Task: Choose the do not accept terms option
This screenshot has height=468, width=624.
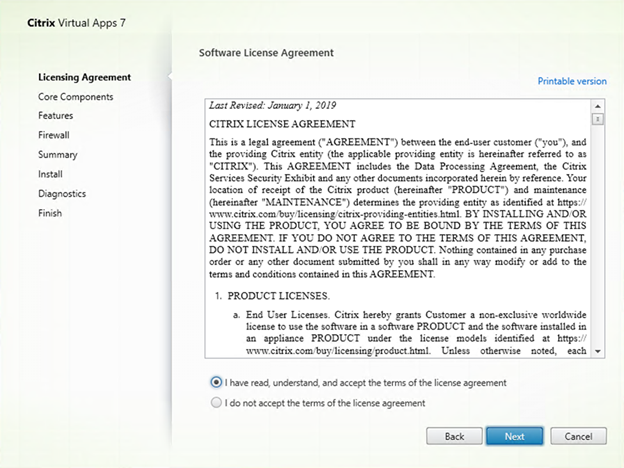Action: (216, 403)
